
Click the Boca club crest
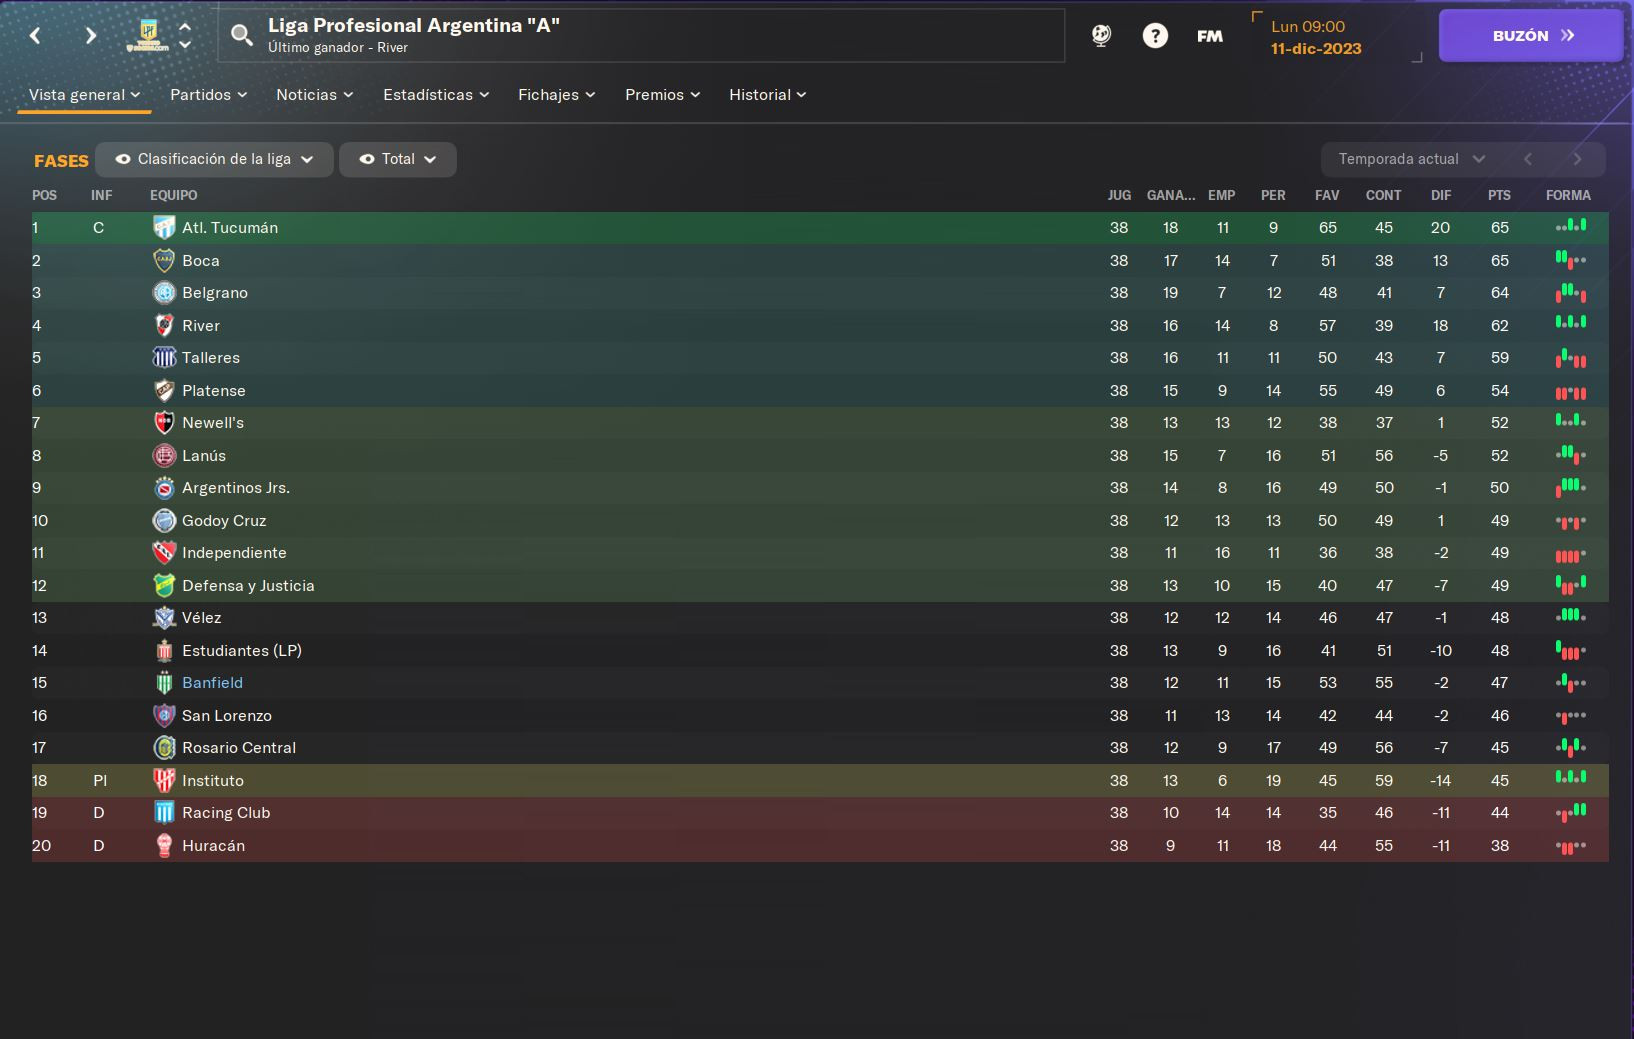(x=164, y=261)
